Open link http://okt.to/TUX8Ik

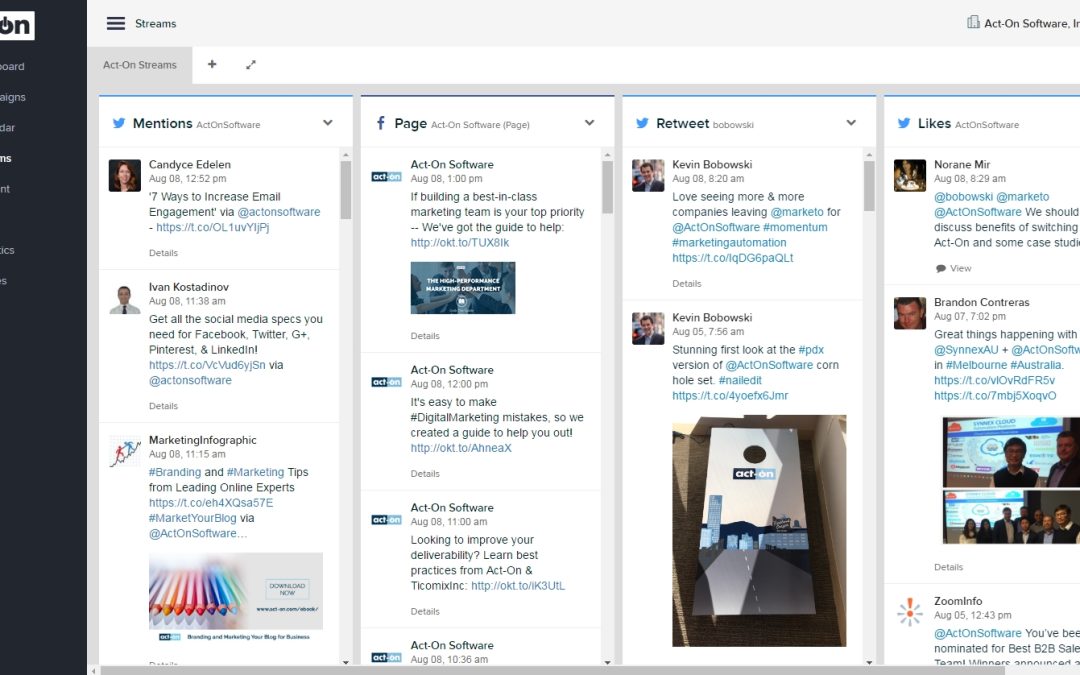pos(460,242)
